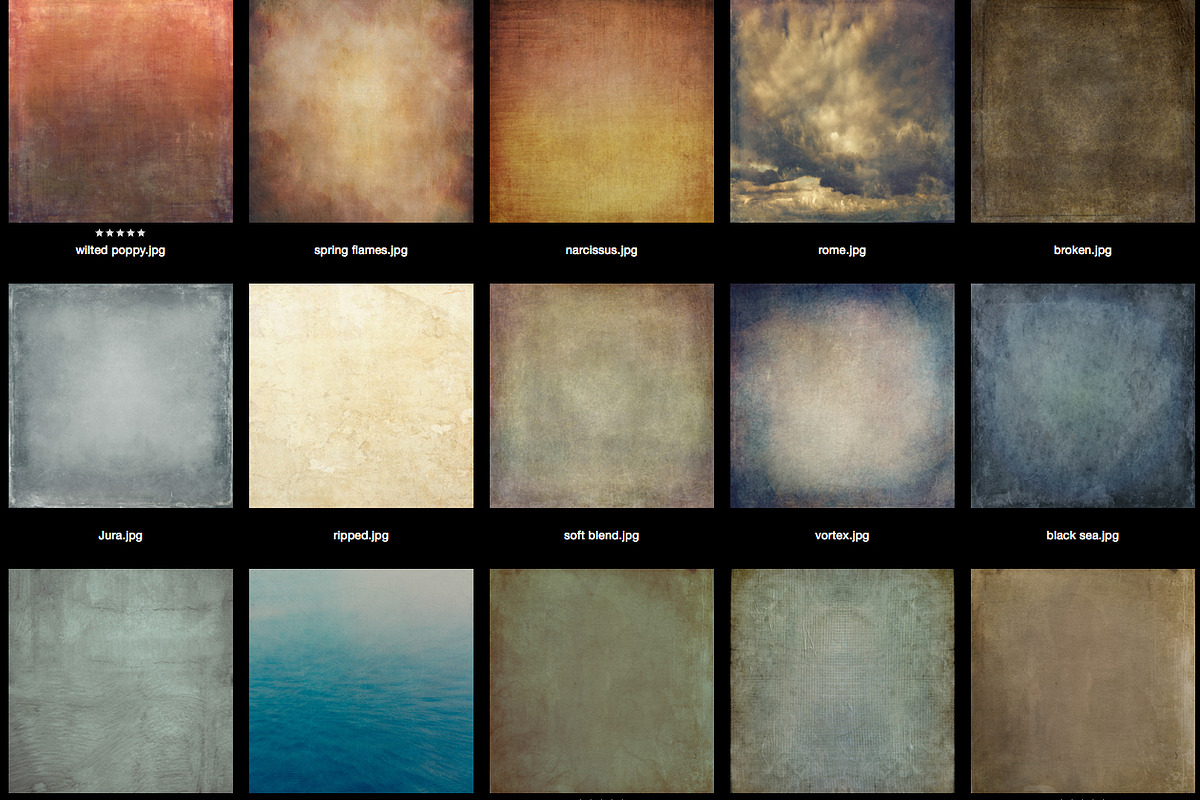Click the 'spring flames.jpg' file name label
Image resolution: width=1200 pixels, height=800 pixels.
tap(361, 251)
